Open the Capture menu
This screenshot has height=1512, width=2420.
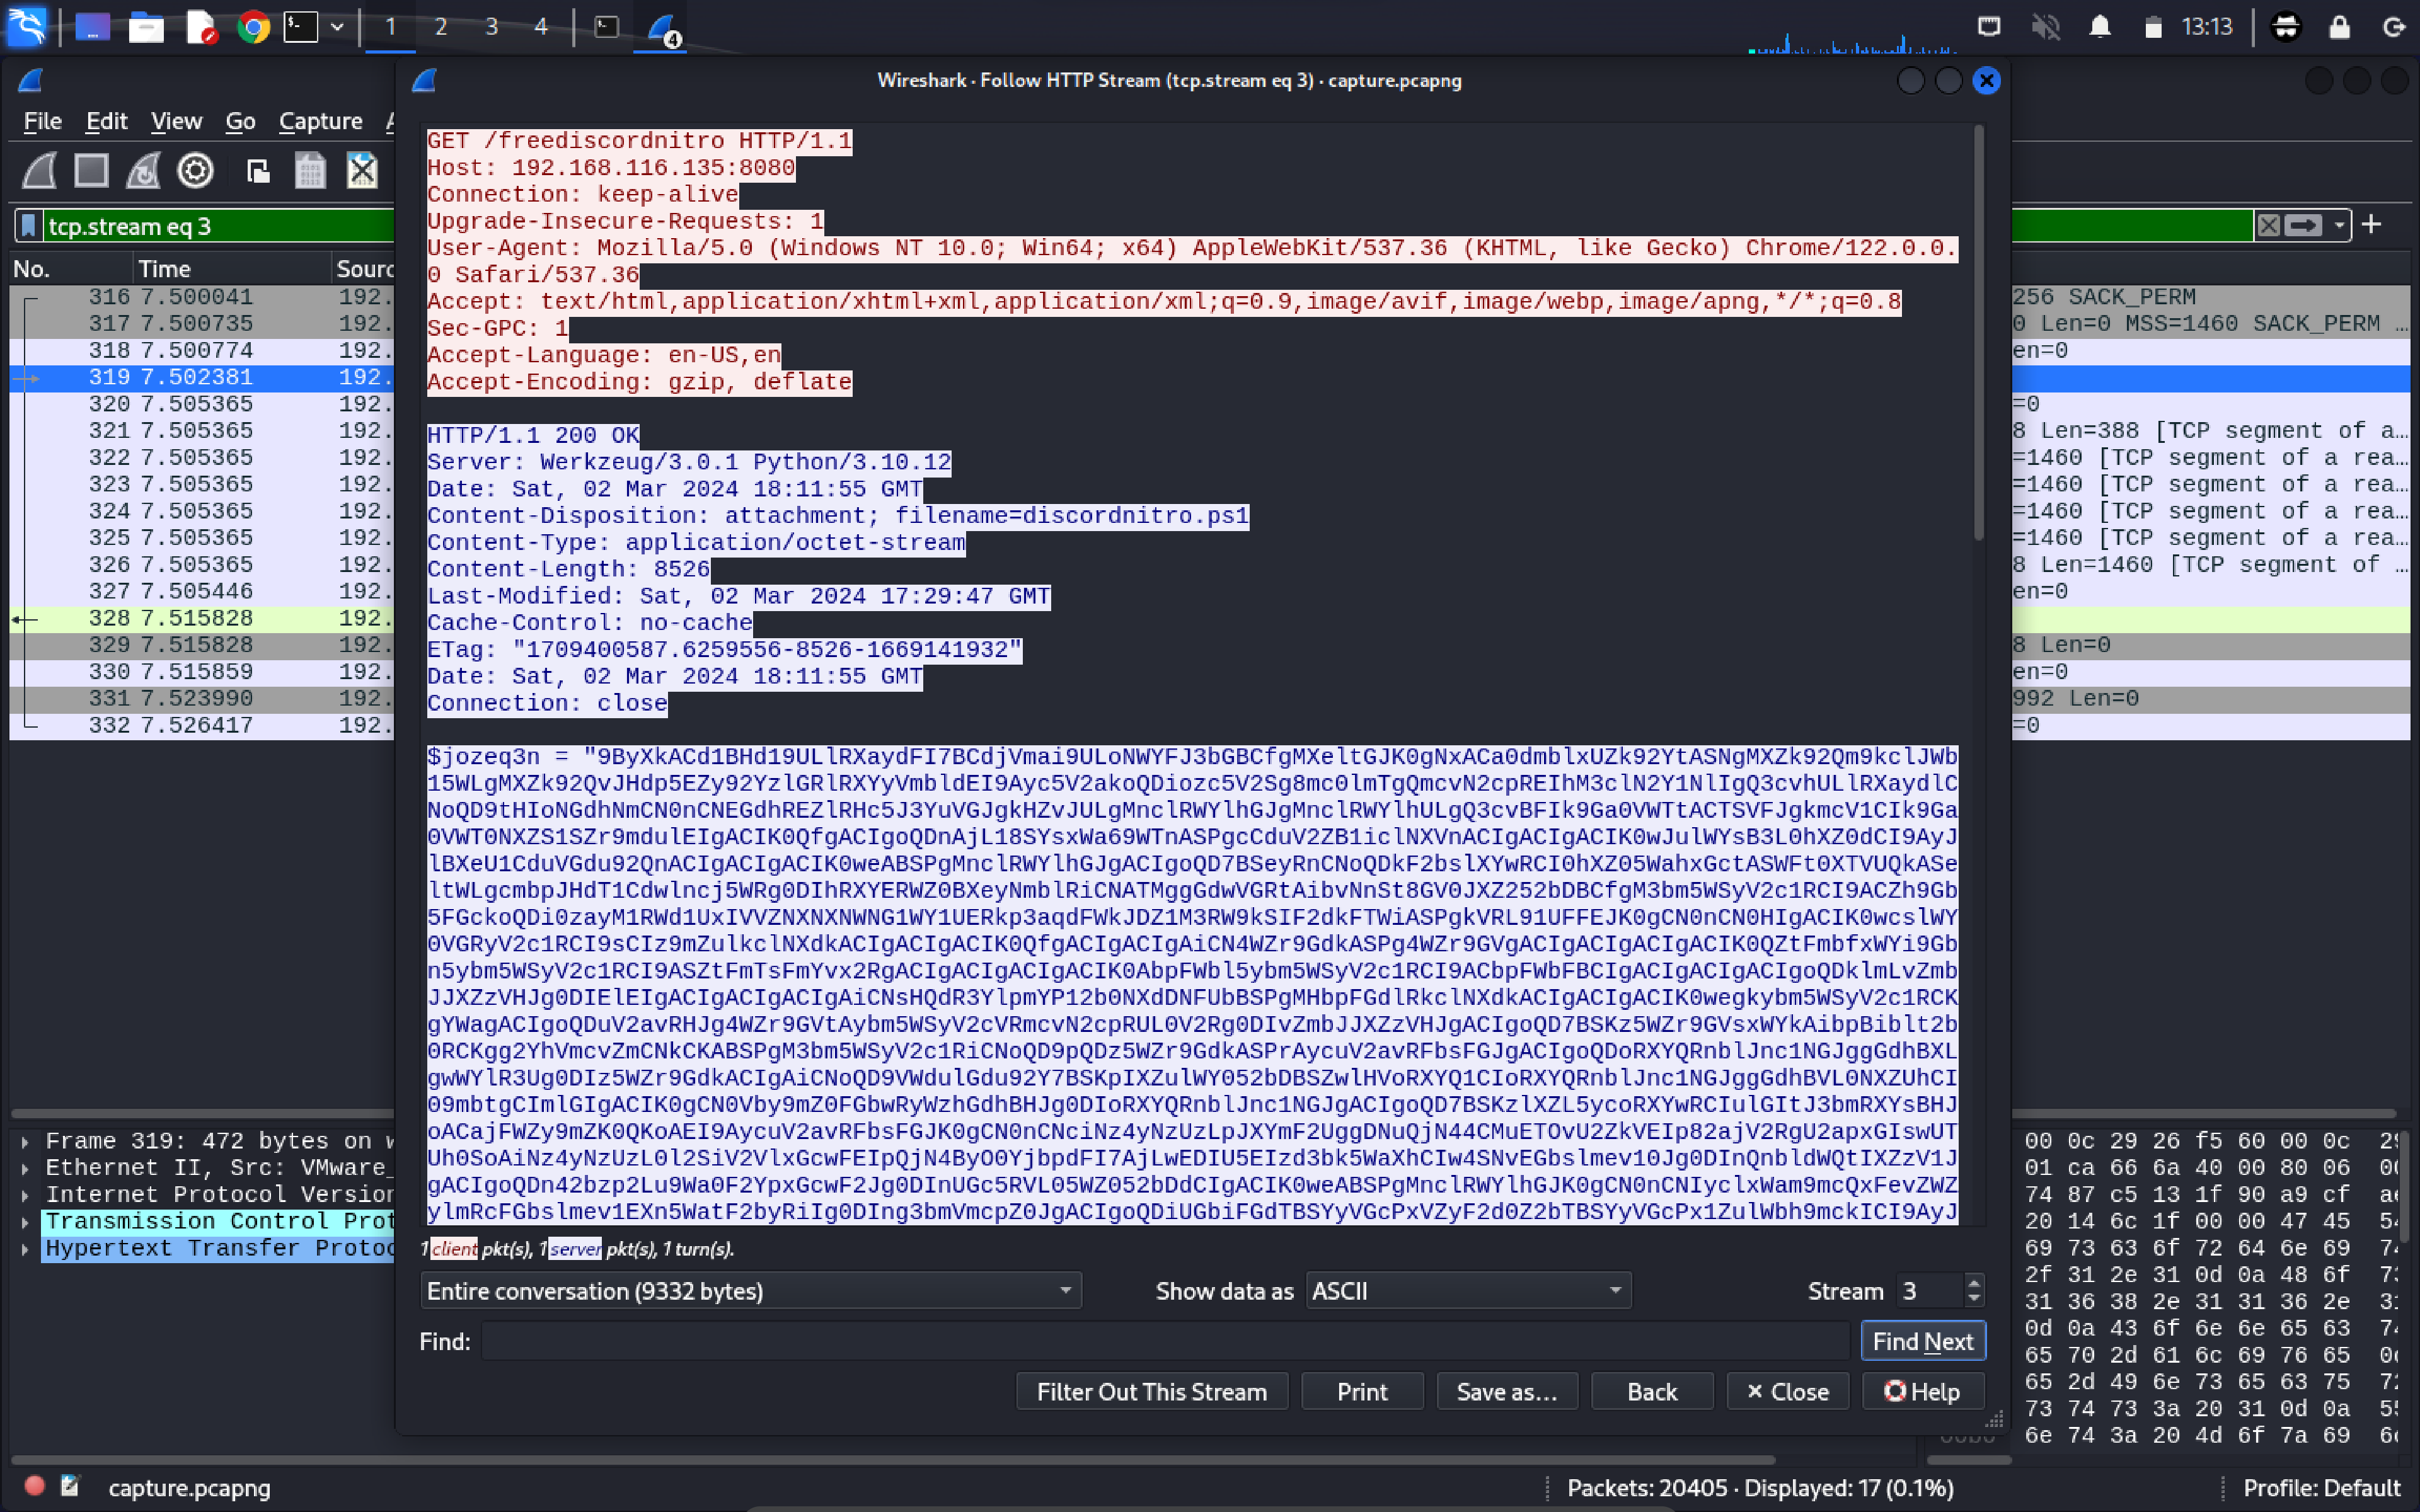tap(320, 120)
